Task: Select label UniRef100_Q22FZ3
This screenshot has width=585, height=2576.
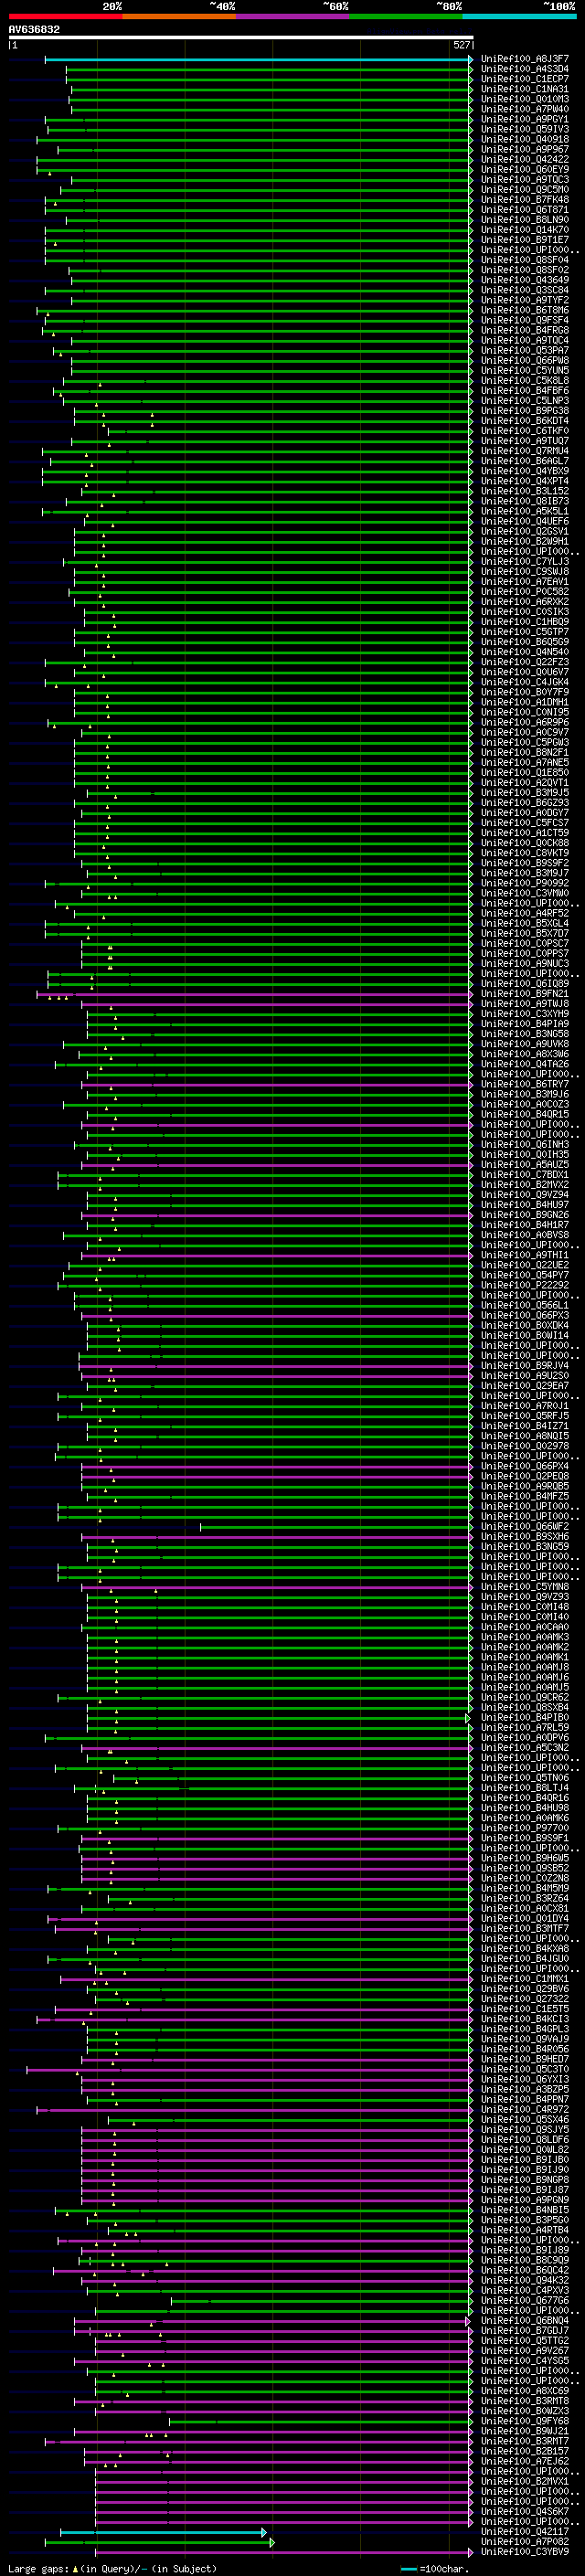Action: (x=524, y=662)
